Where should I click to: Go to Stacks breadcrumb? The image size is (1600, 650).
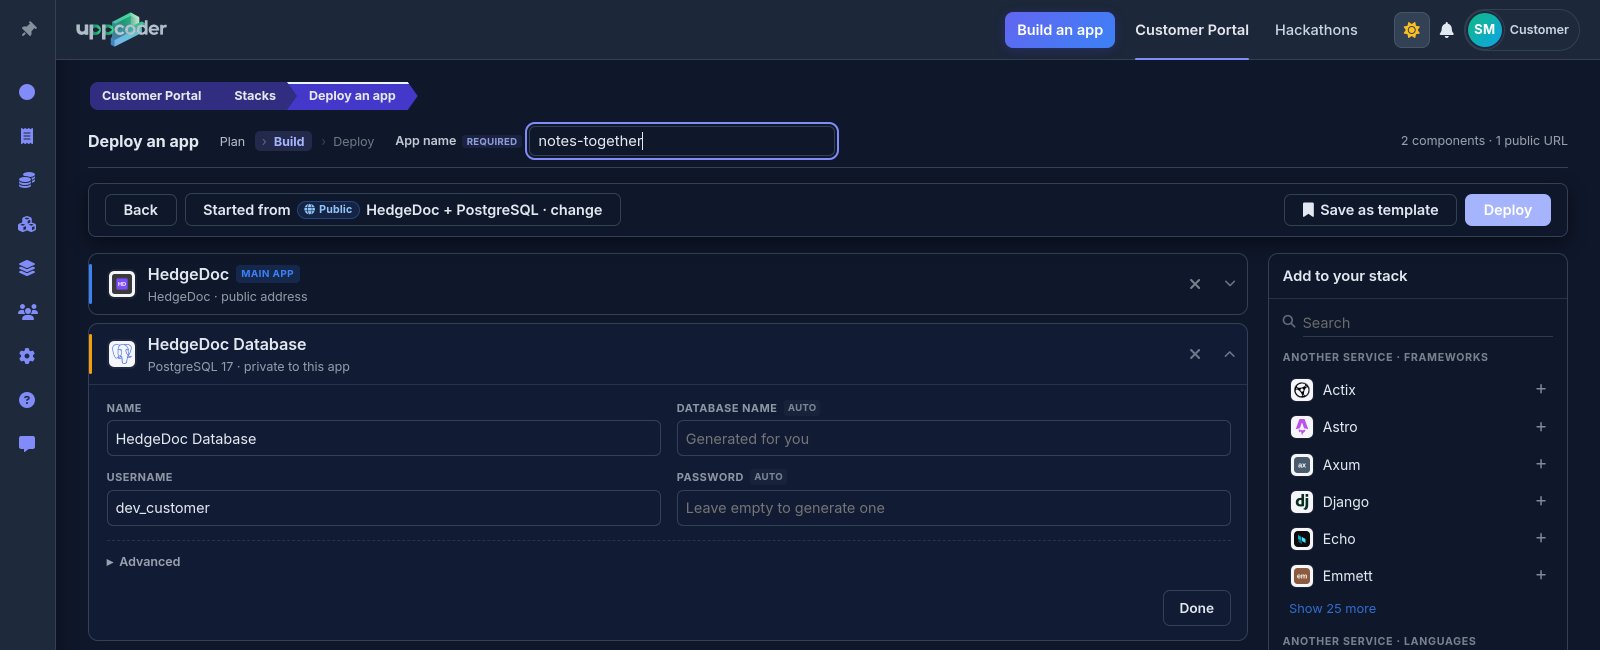(254, 96)
